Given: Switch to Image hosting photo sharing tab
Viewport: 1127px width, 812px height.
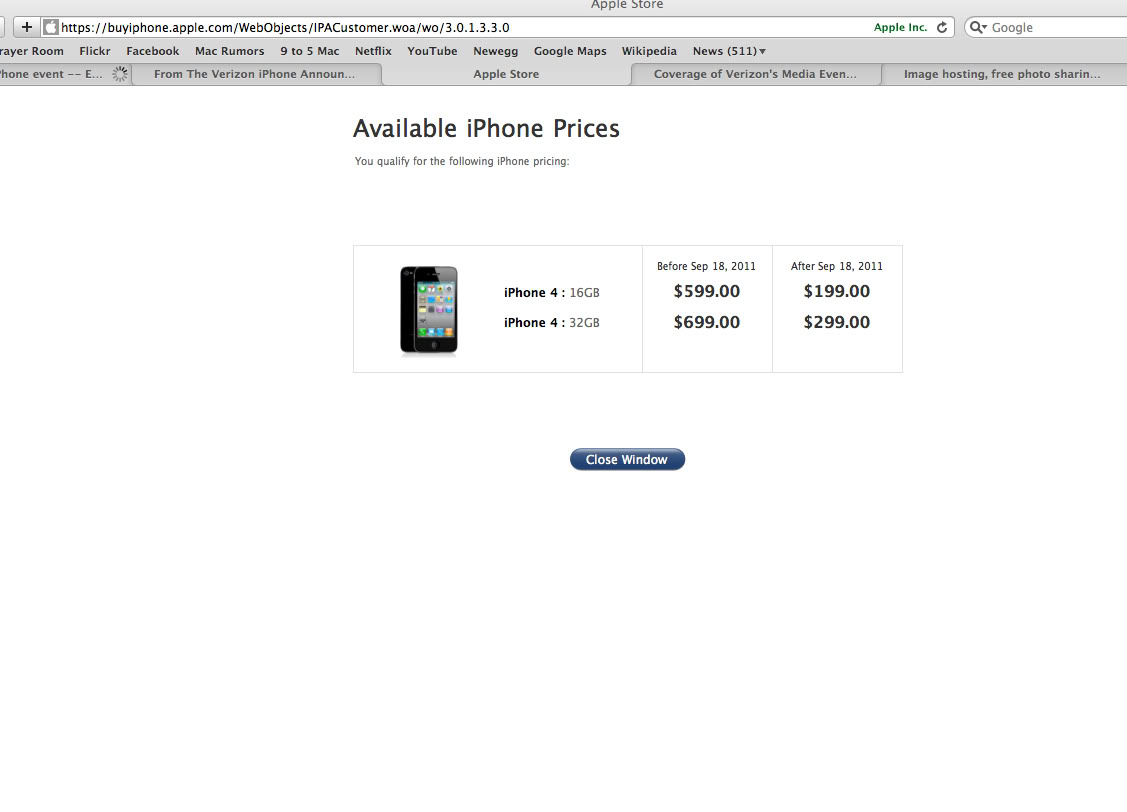Looking at the screenshot, I should [x=1002, y=74].
